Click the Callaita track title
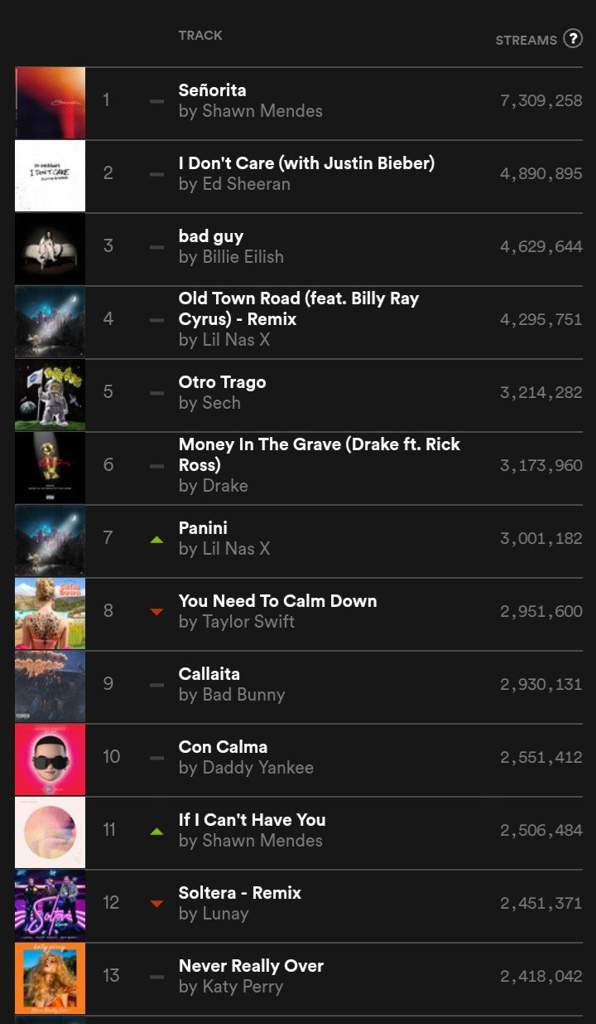Viewport: 596px width, 1024px height. (209, 673)
